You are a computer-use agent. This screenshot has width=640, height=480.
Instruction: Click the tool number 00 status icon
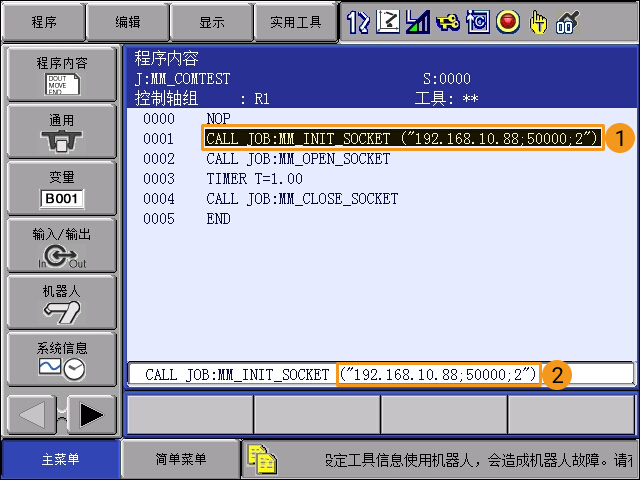pyautogui.click(x=567, y=22)
